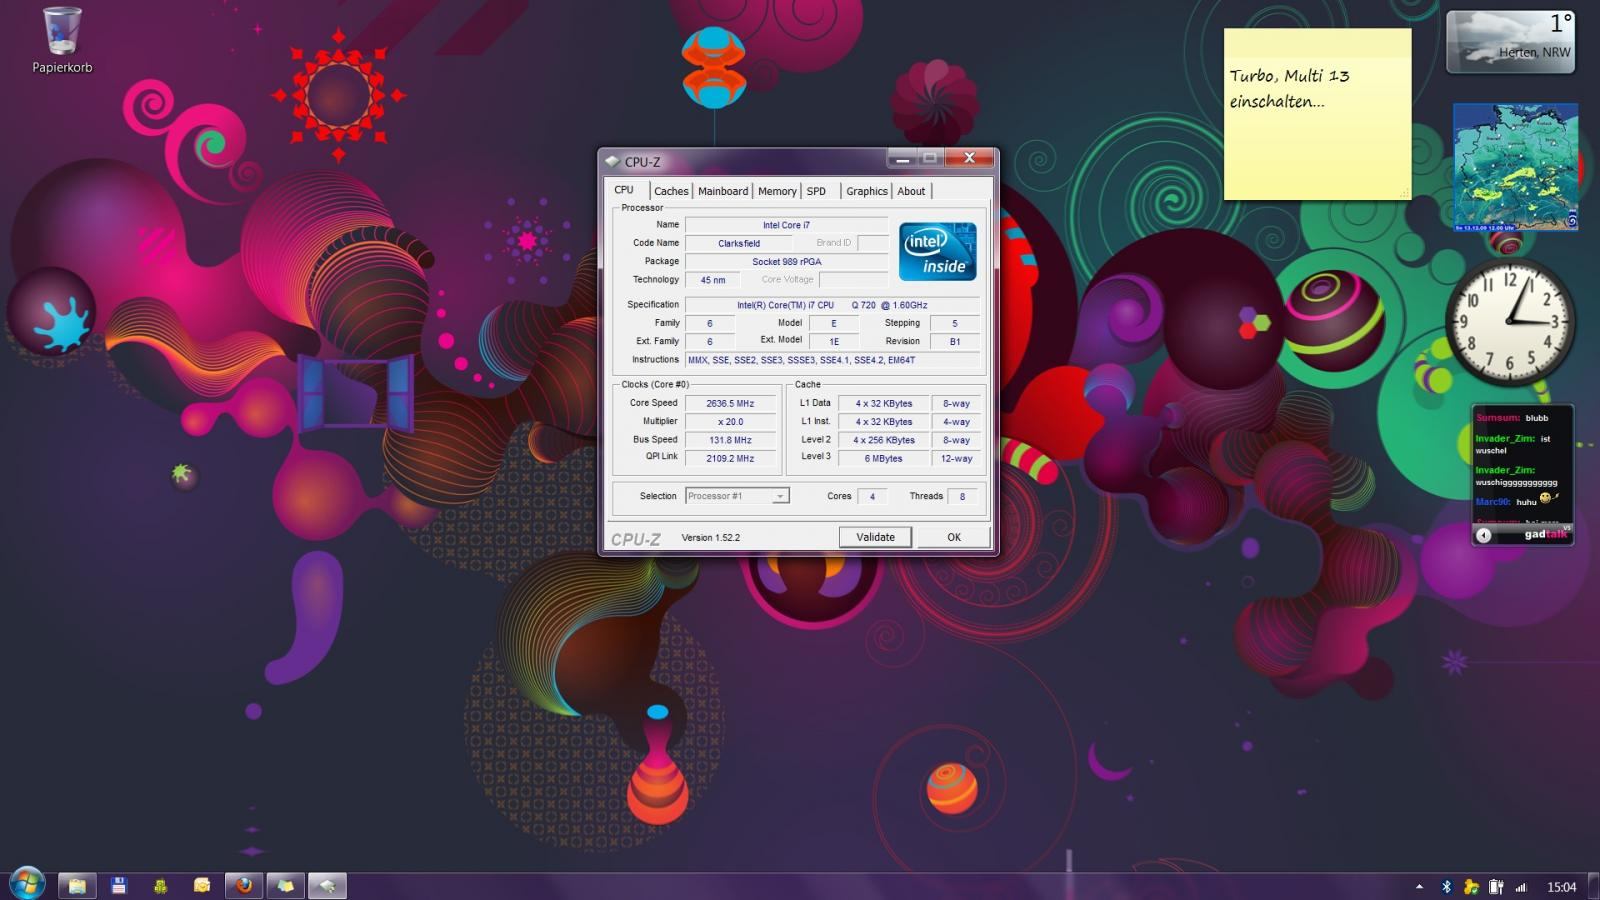Click the Core Speed 2636.5 MHz value

(730, 404)
